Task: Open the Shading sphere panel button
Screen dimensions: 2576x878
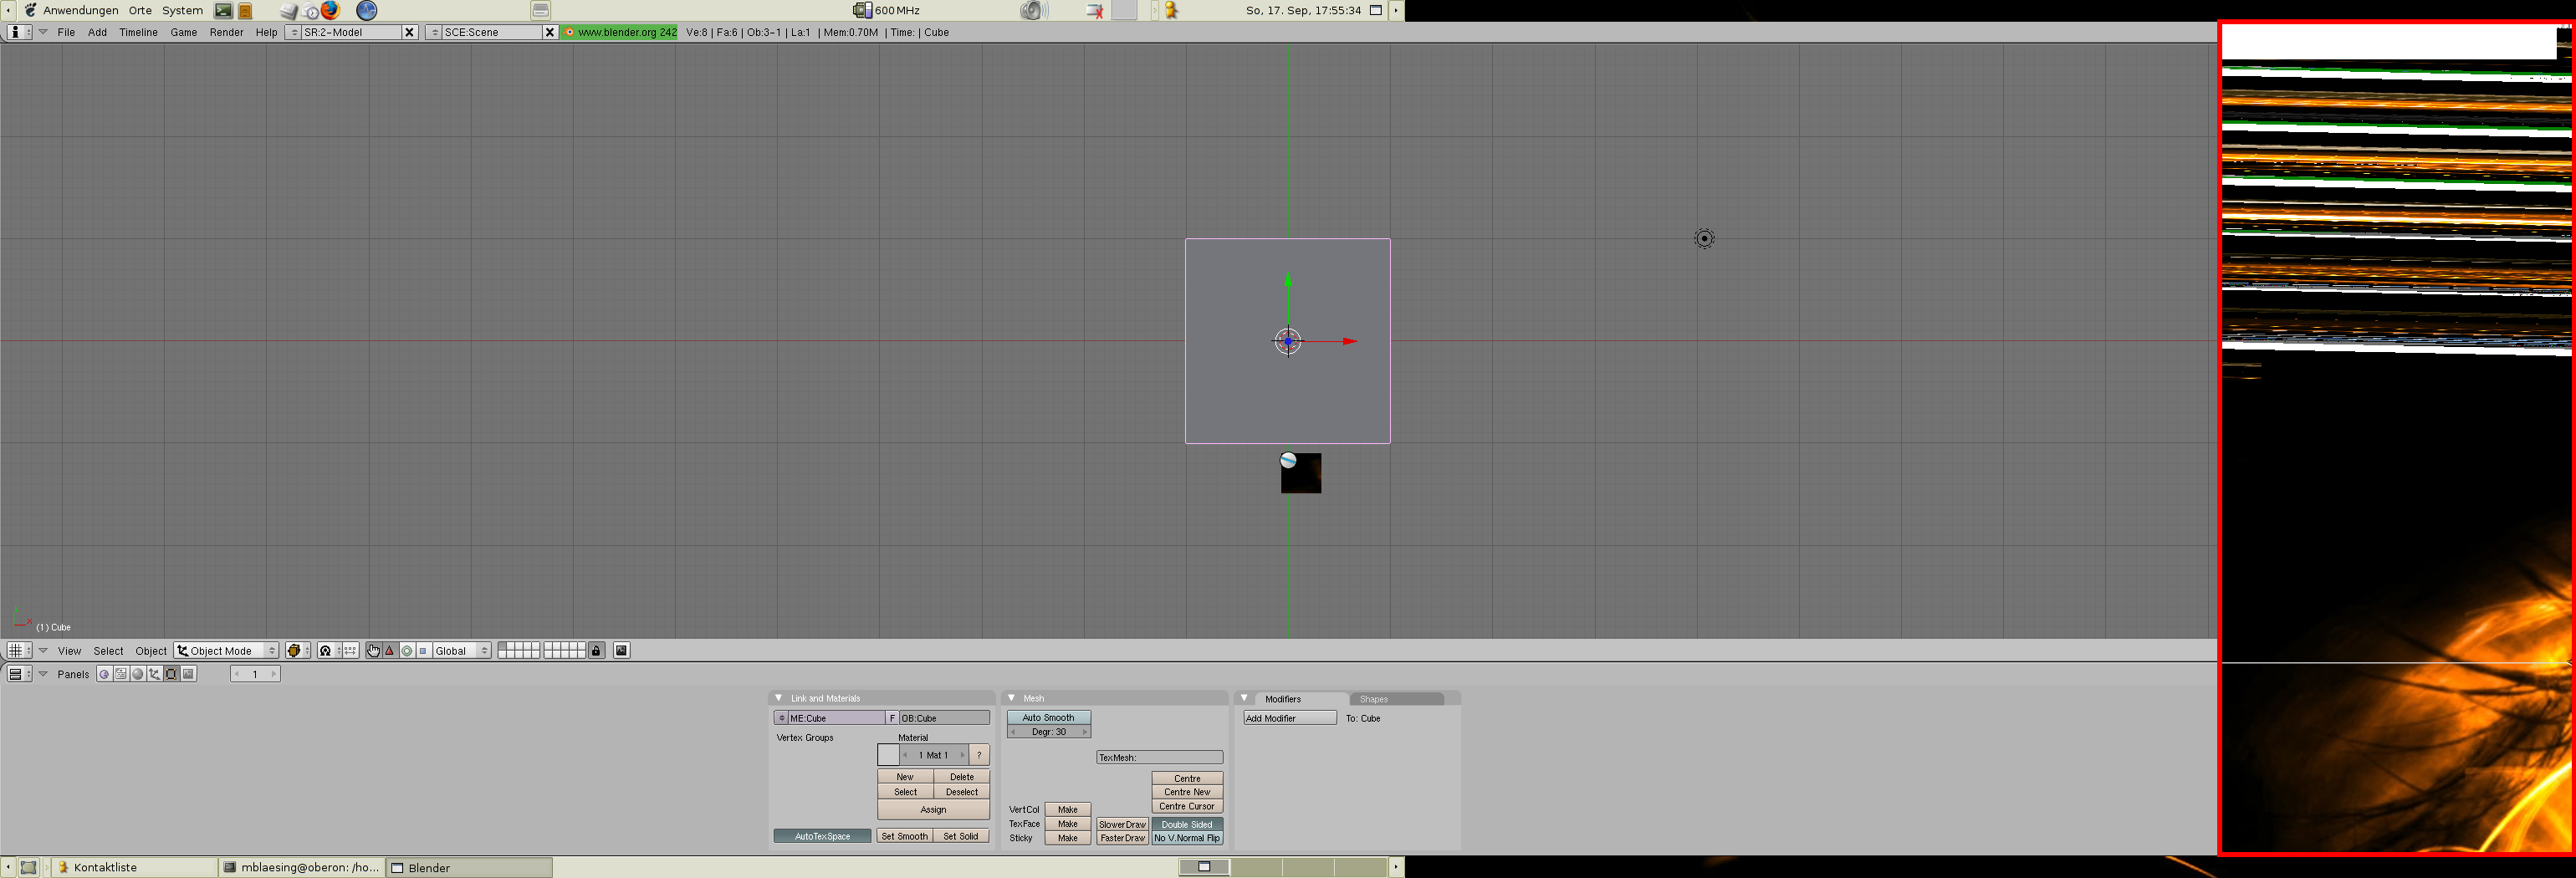Action: coord(138,674)
